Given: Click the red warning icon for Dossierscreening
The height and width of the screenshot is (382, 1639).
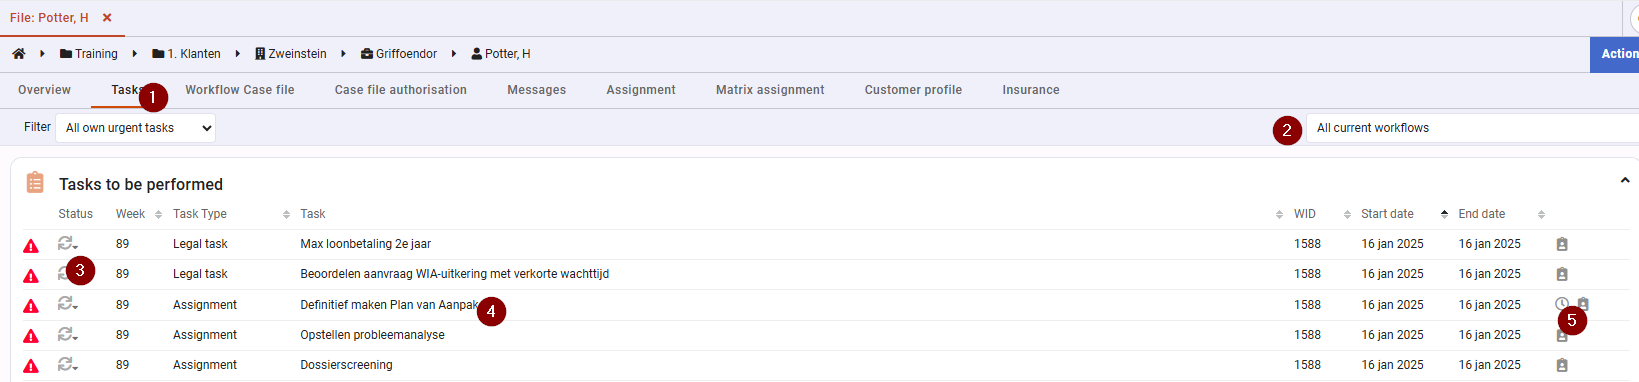Looking at the screenshot, I should (x=31, y=366).
